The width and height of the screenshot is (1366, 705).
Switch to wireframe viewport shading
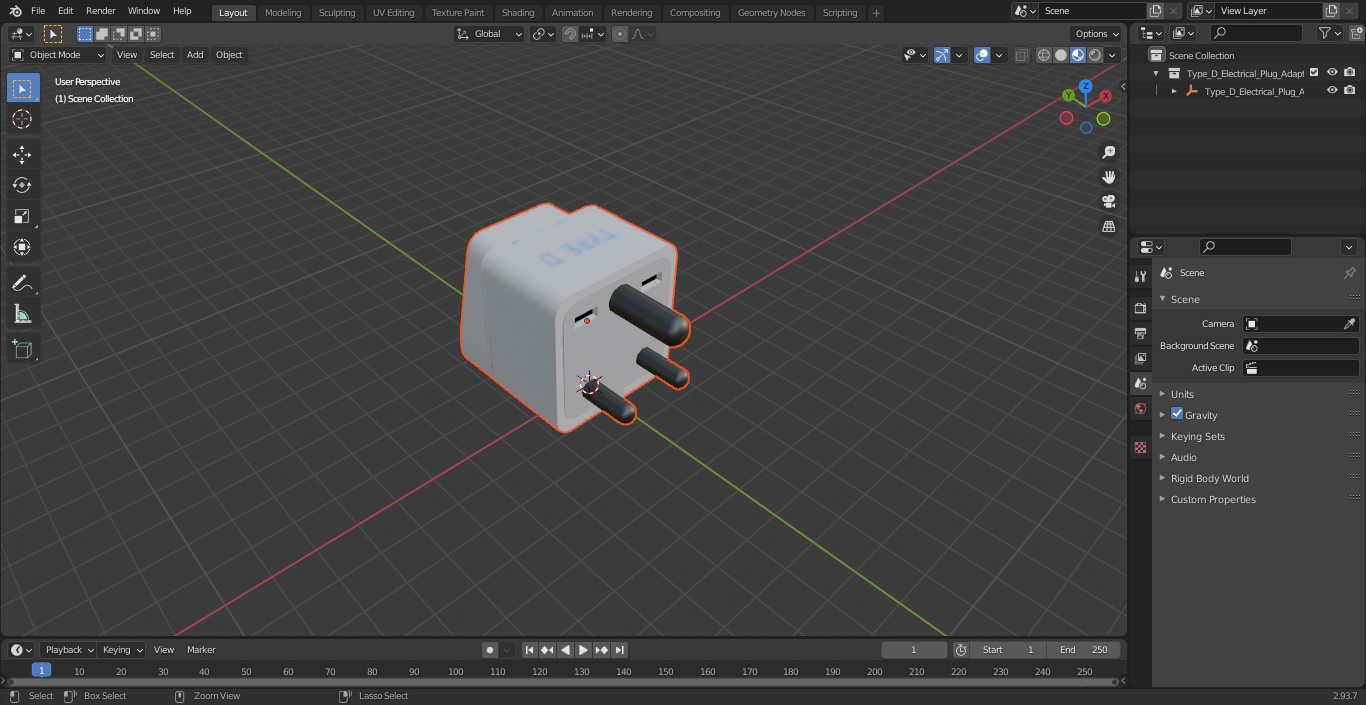(1044, 55)
